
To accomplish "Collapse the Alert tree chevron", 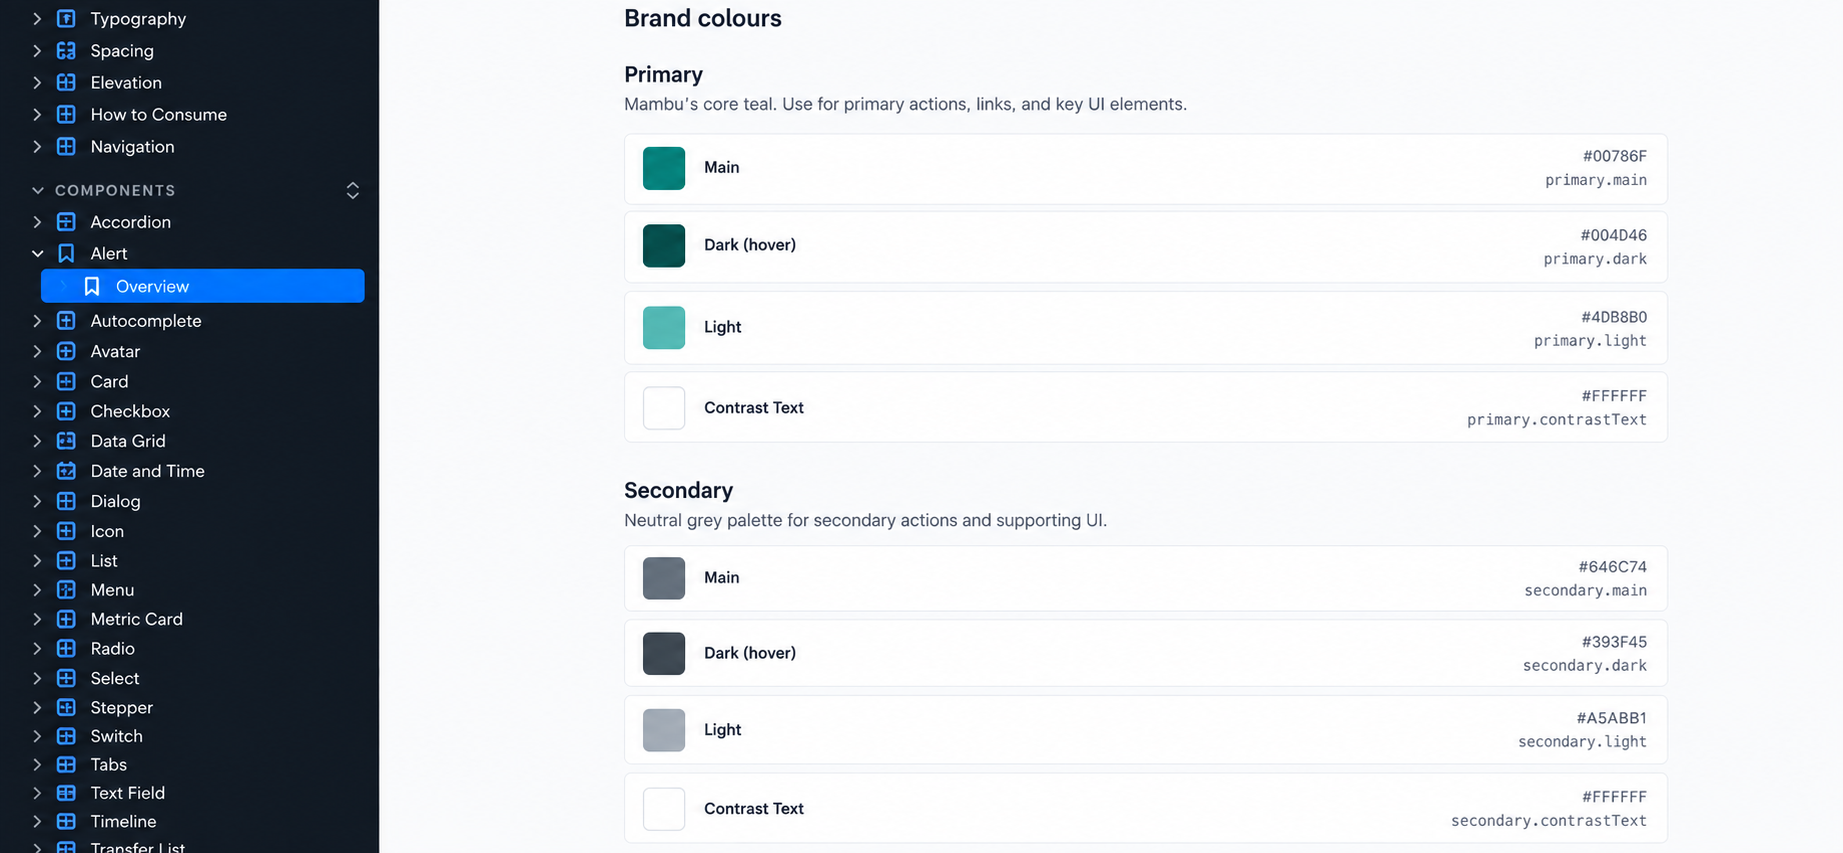I will pos(38,254).
